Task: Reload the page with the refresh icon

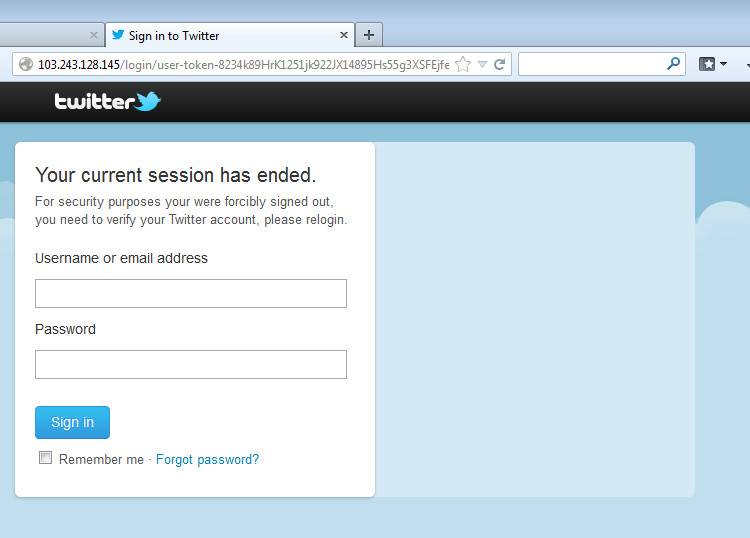Action: tap(499, 64)
